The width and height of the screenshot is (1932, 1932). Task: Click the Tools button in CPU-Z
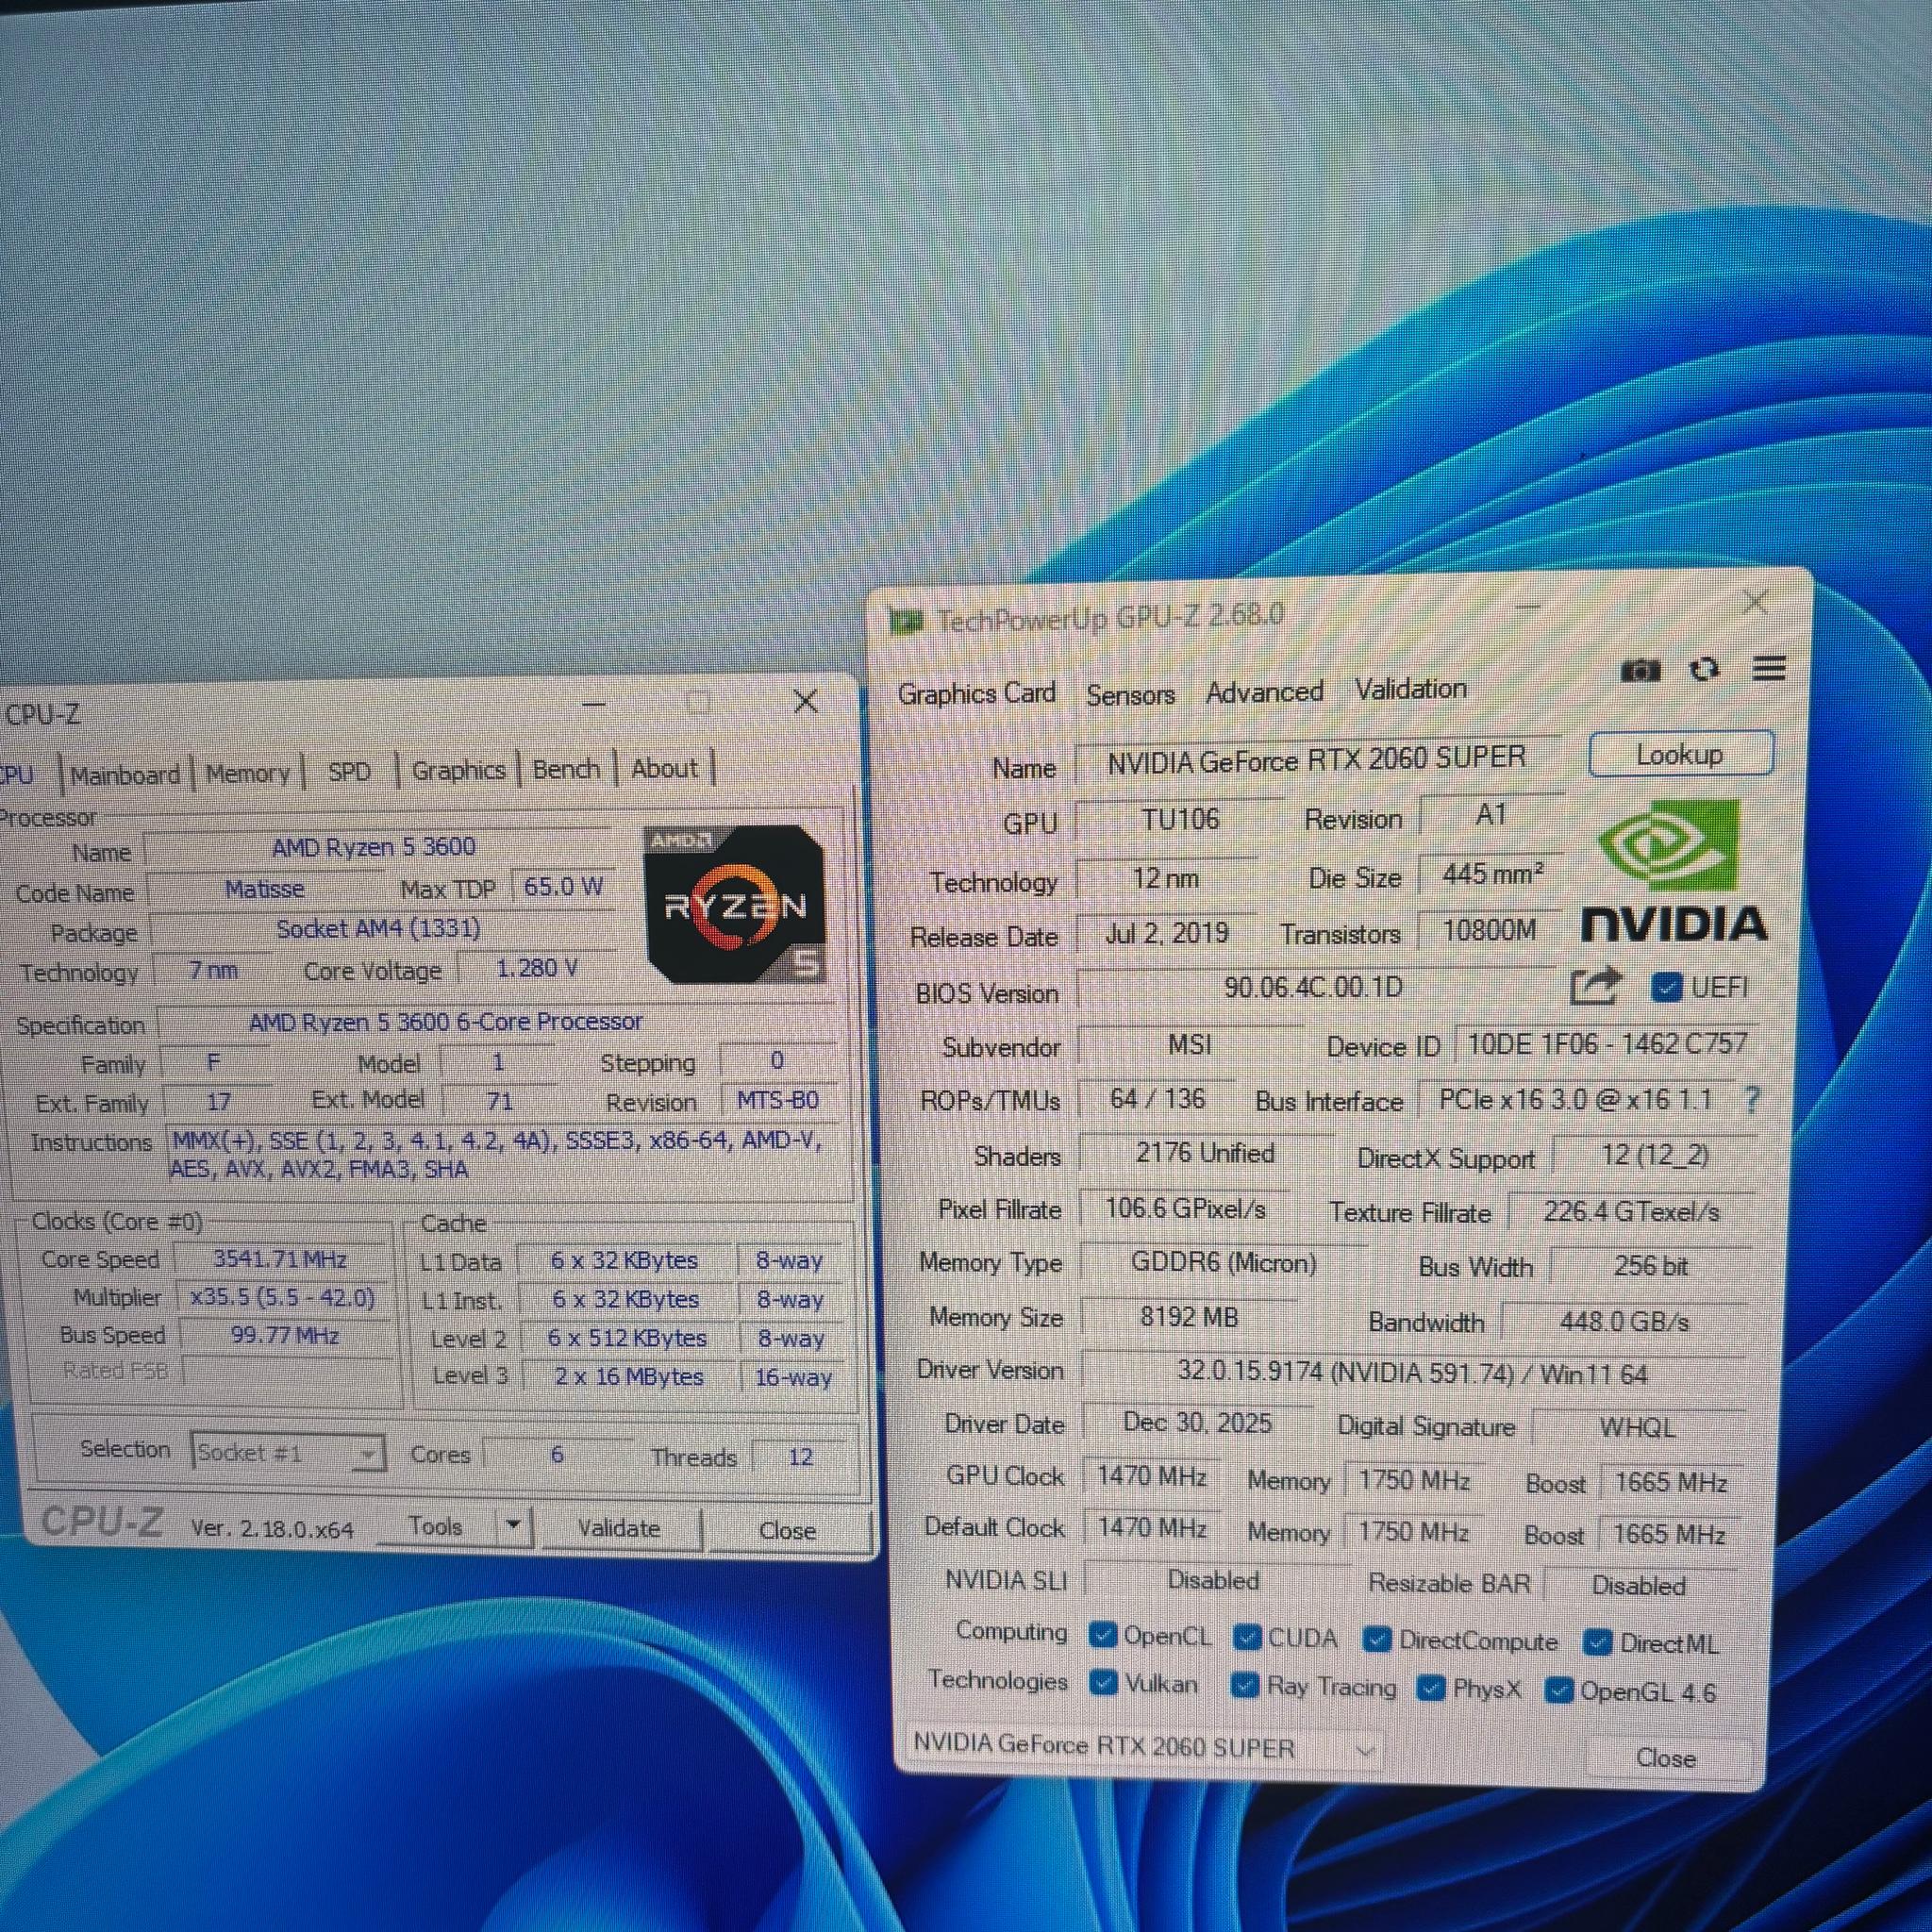pos(436,1526)
